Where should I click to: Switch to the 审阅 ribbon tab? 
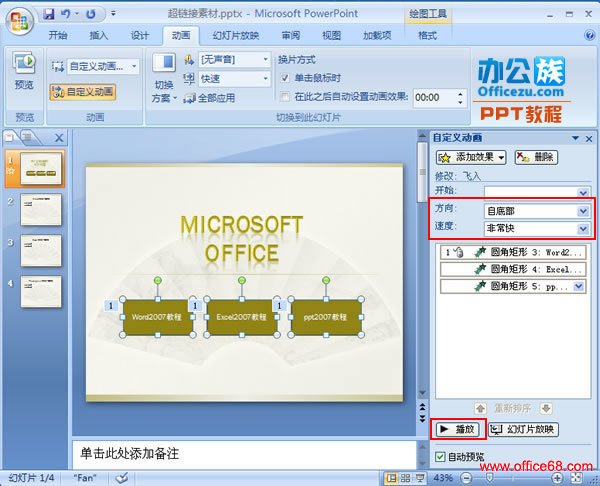pyautogui.click(x=291, y=36)
